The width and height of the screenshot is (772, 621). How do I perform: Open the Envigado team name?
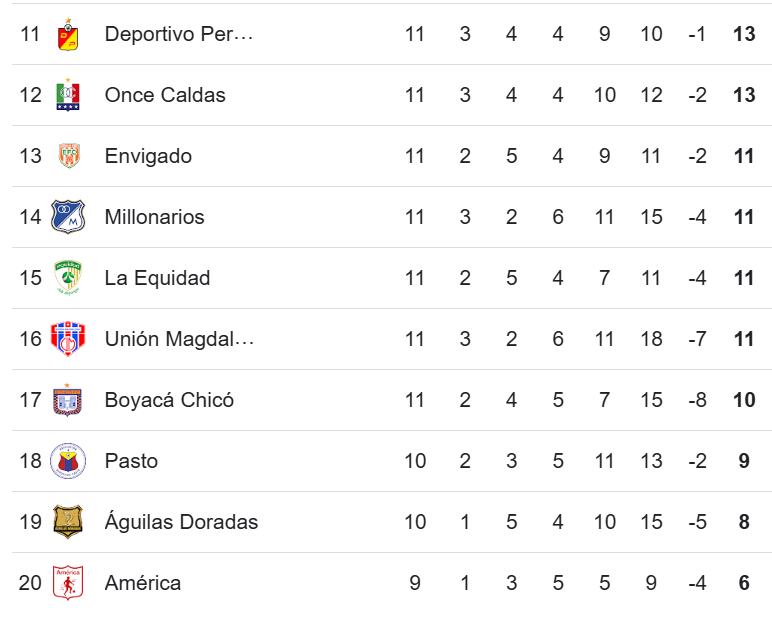(x=148, y=156)
